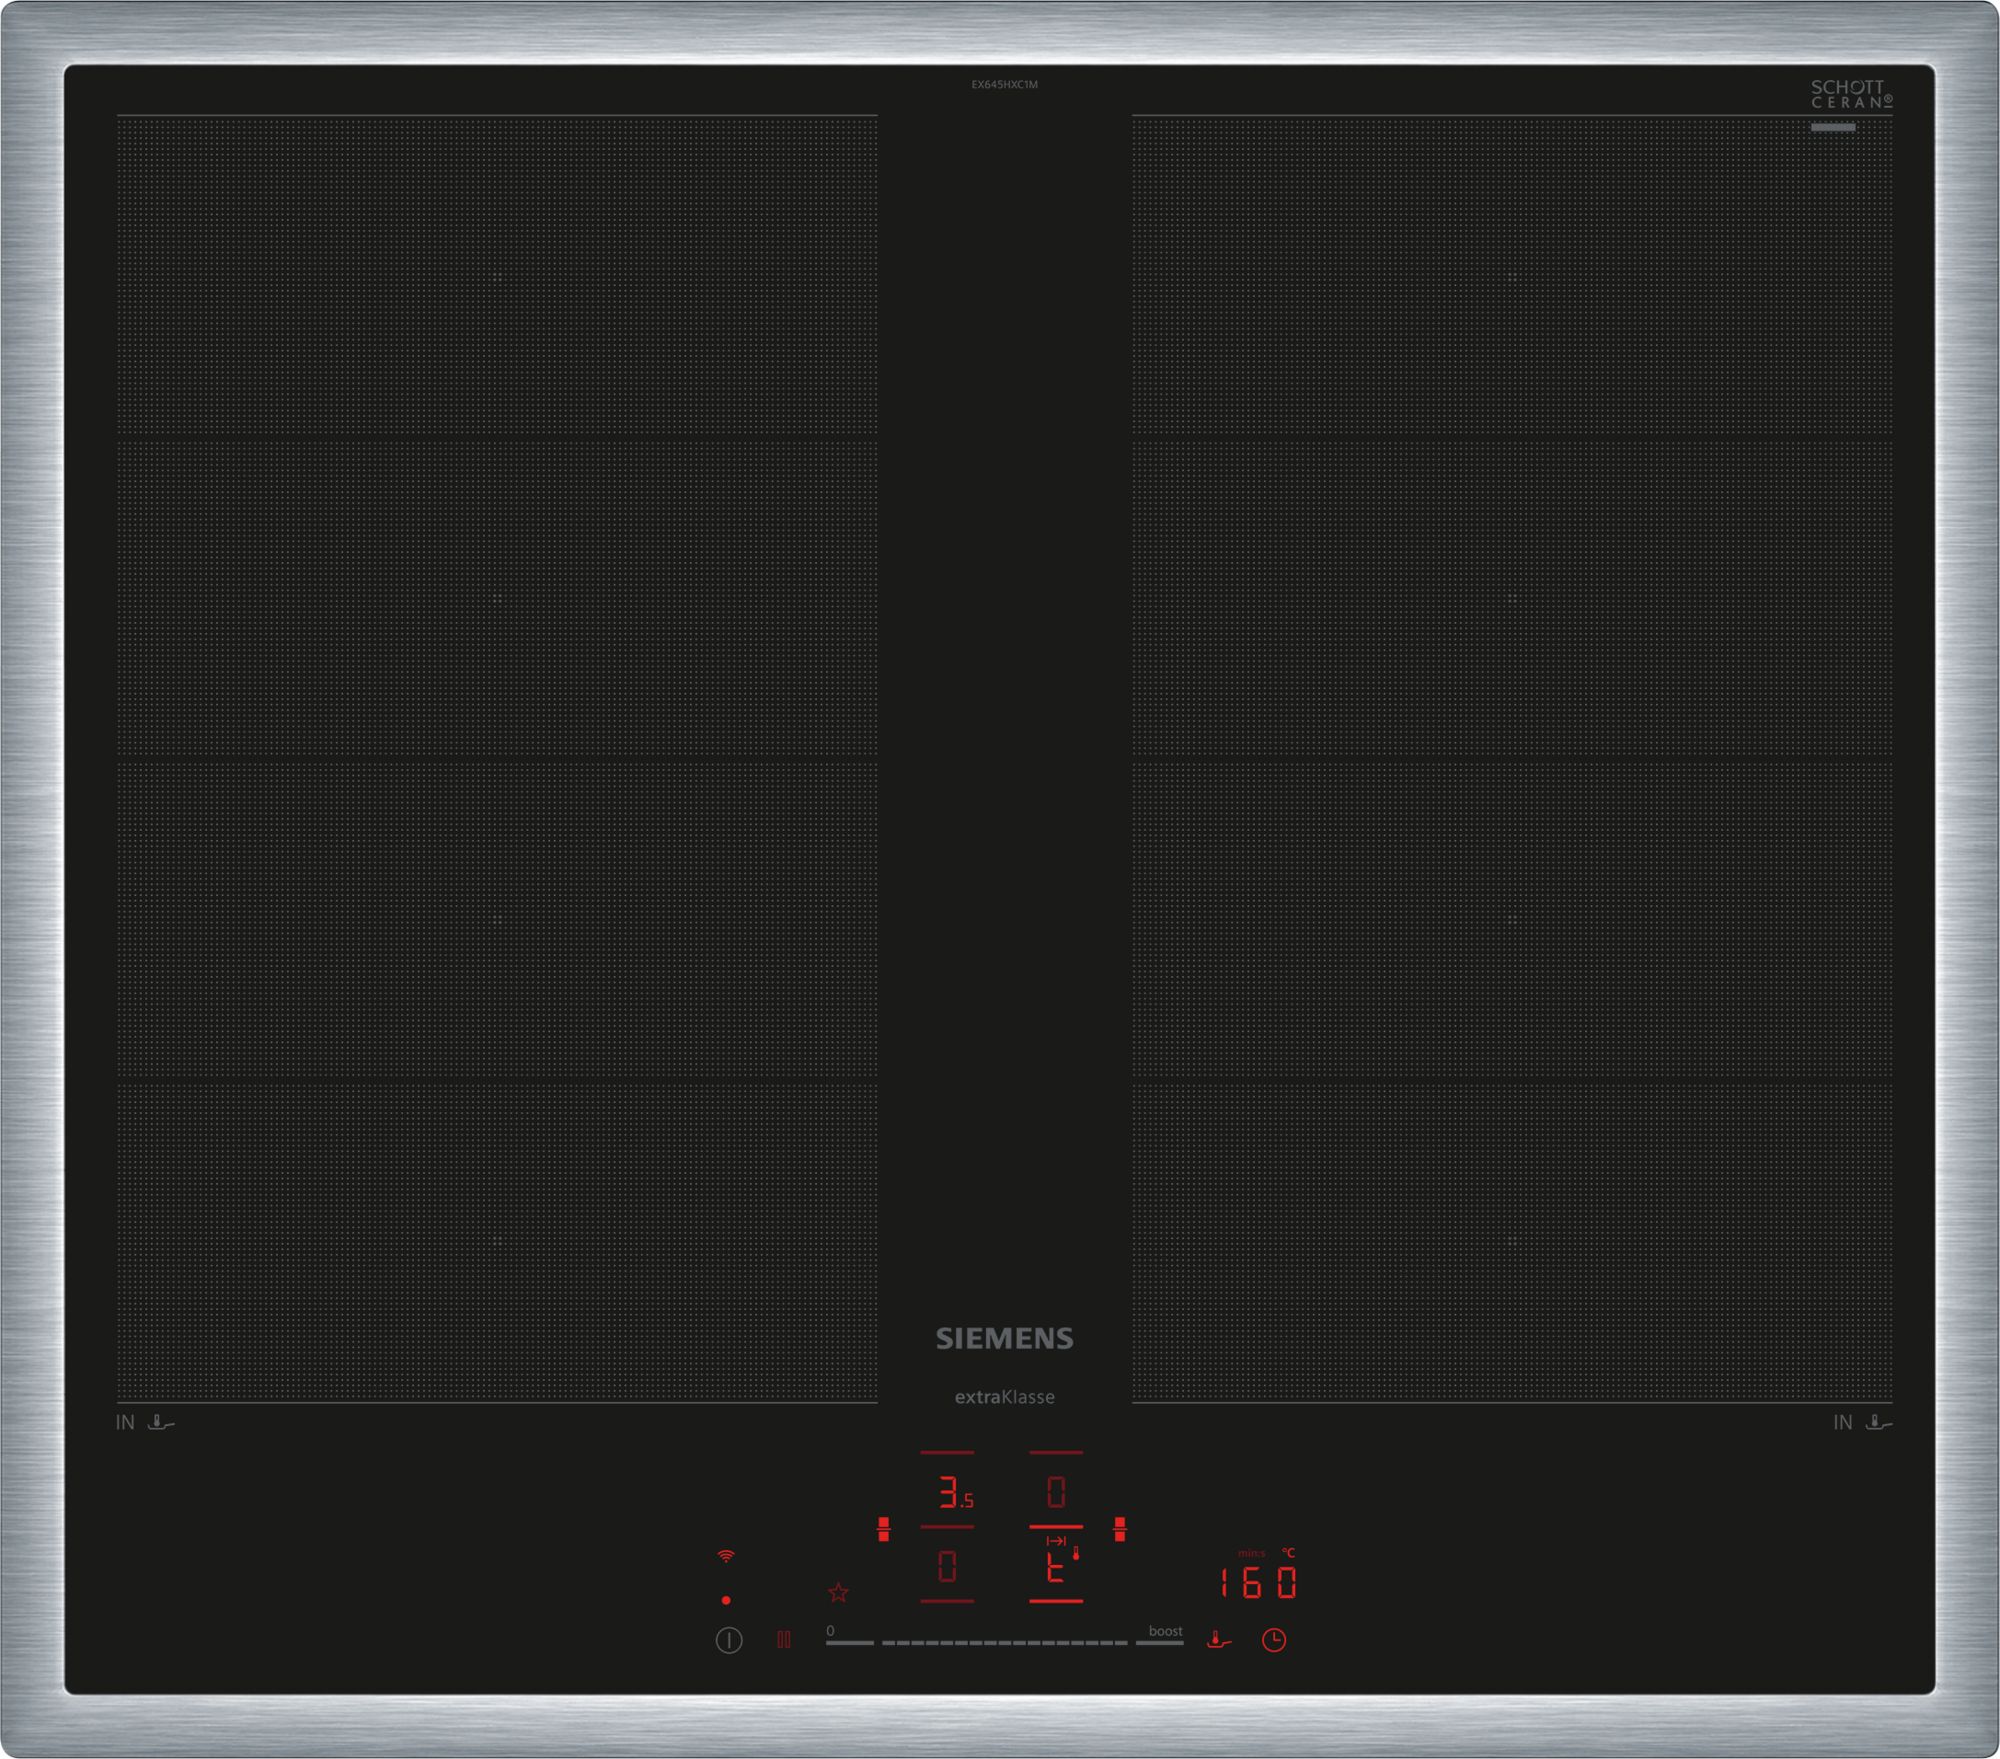The image size is (2000, 1759).
Task: Tap the extraKlasse label
Action: pos(1004,1397)
